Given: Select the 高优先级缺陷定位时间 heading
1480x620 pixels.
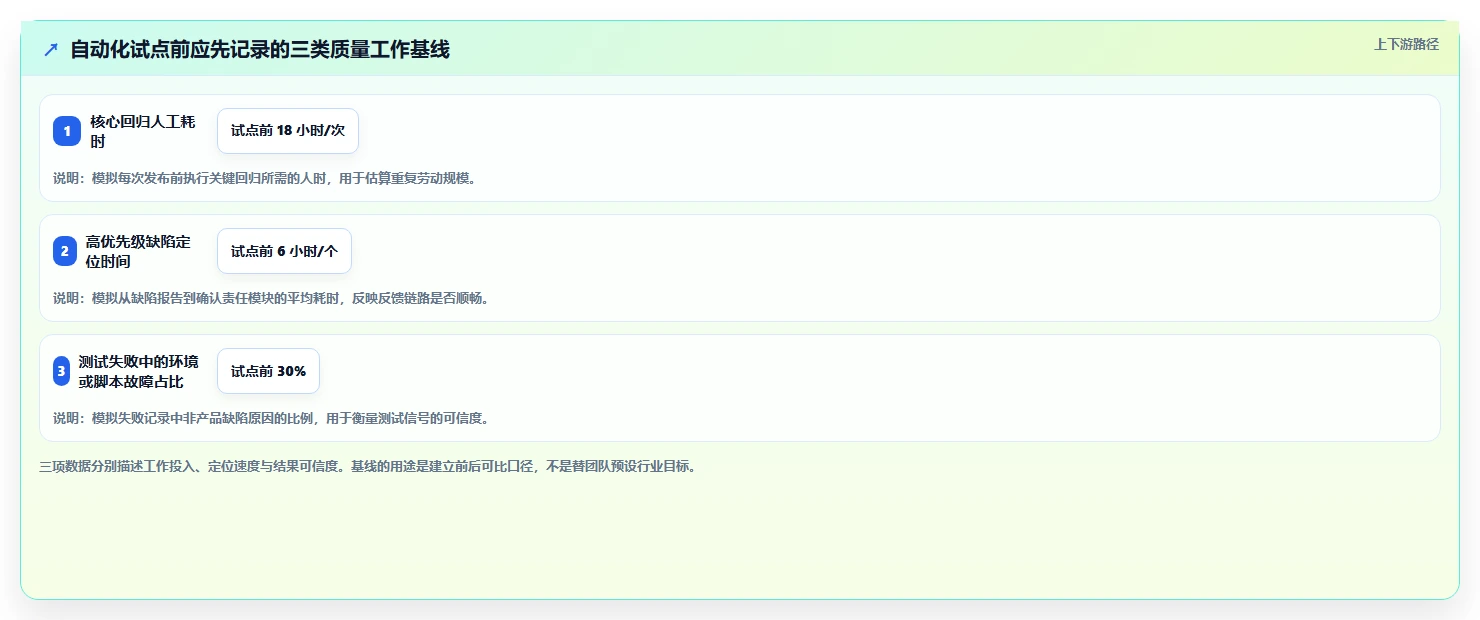Looking at the screenshot, I should click(138, 251).
